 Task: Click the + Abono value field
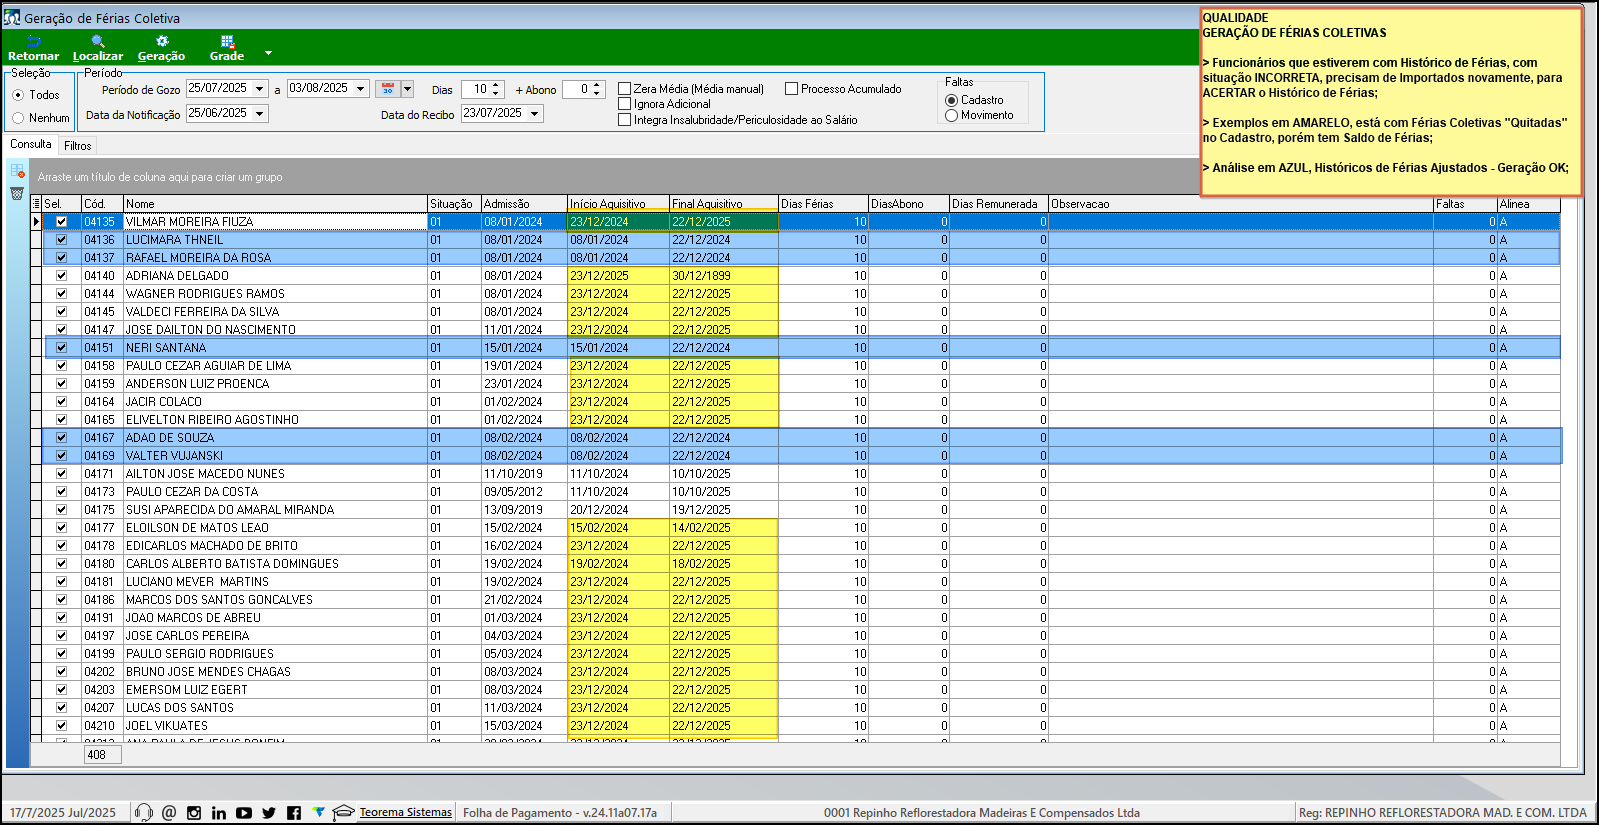click(x=576, y=89)
